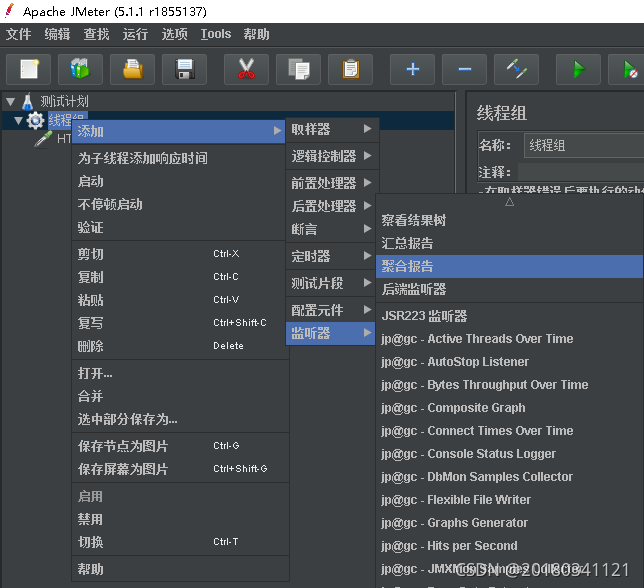Click the 名称 input field
Viewport: 644px width, 588px height.
pyautogui.click(x=584, y=145)
